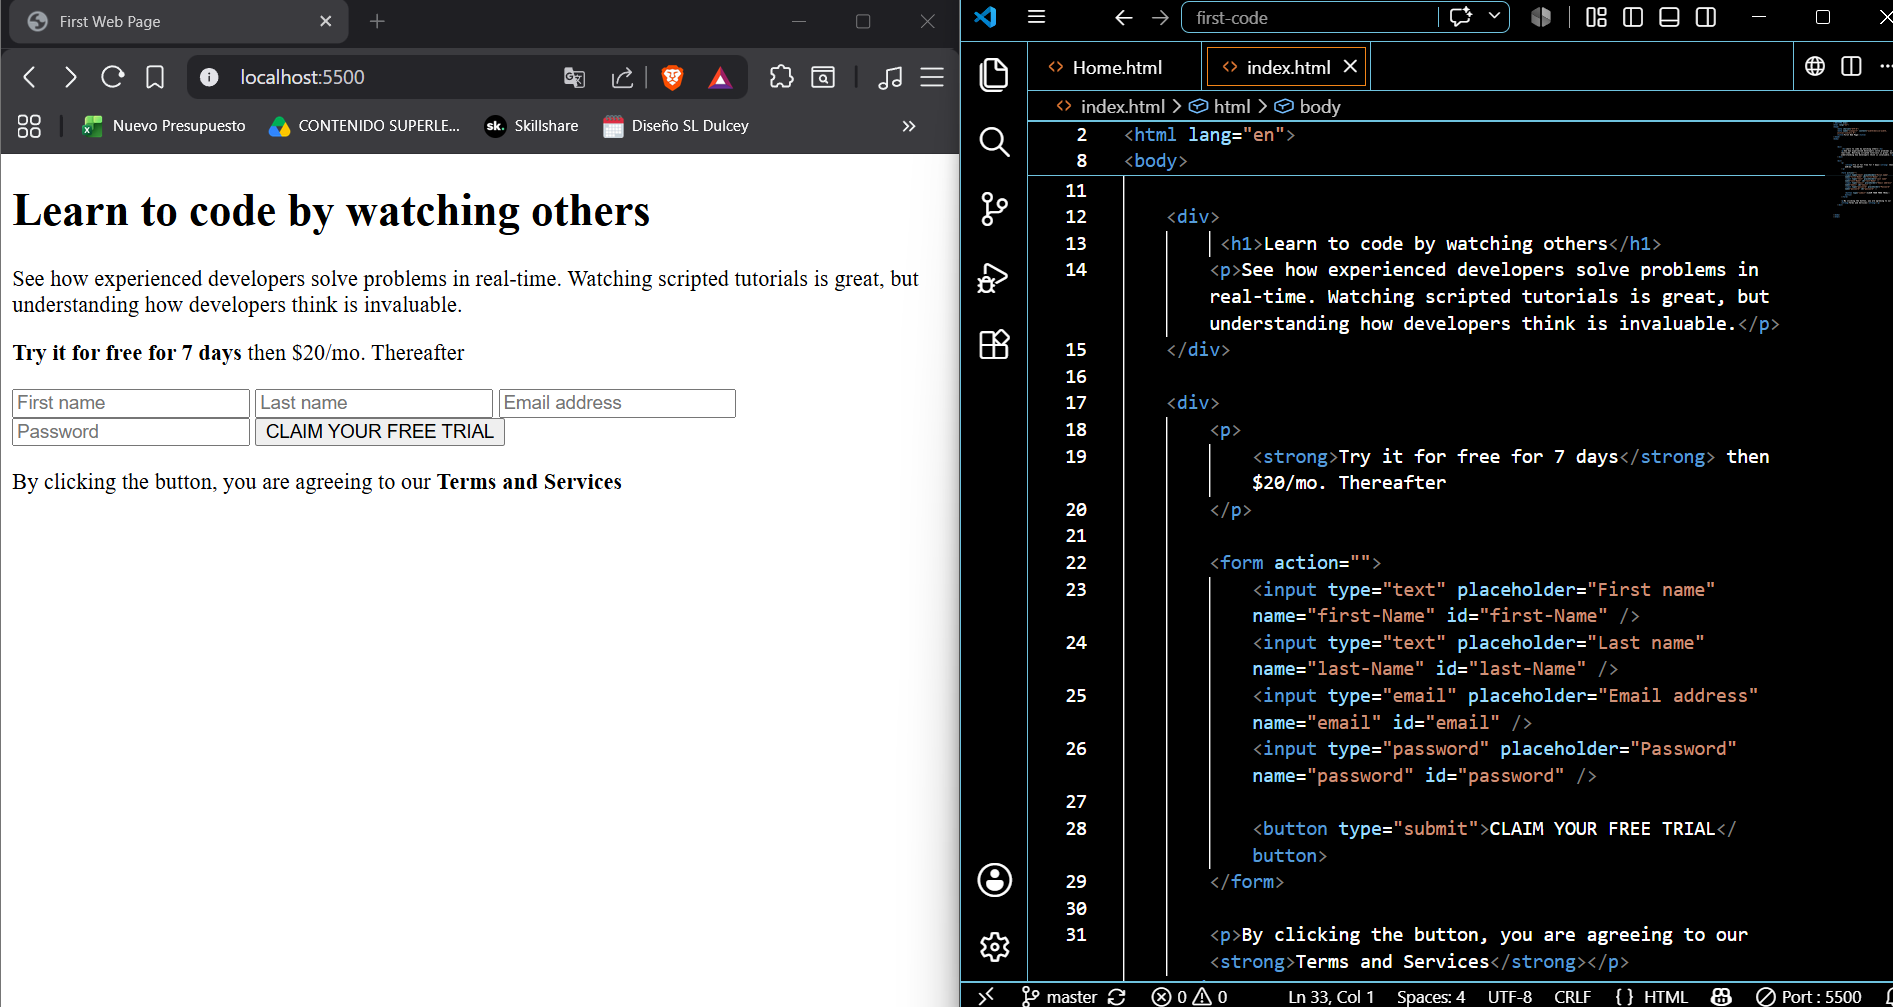Image resolution: width=1893 pixels, height=1007 pixels.
Task: Click the translate page icon in address bar
Action: tap(574, 77)
